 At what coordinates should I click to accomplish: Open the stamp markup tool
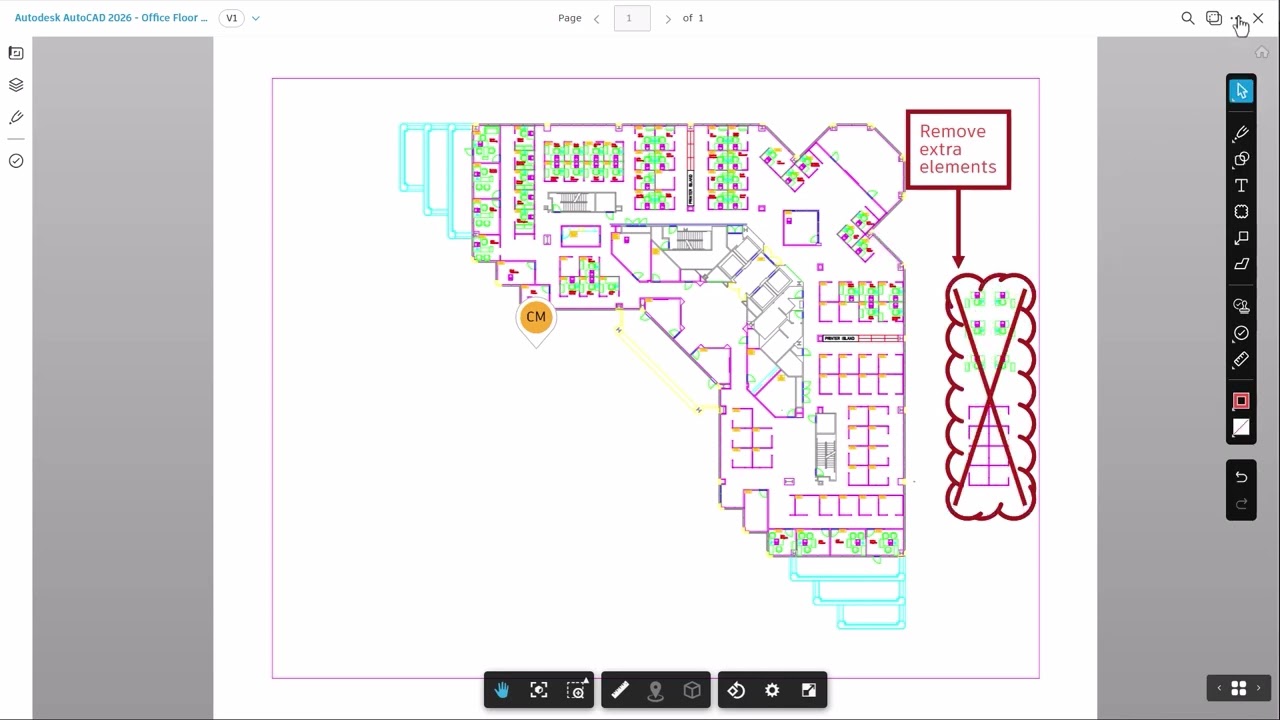coord(1241,306)
